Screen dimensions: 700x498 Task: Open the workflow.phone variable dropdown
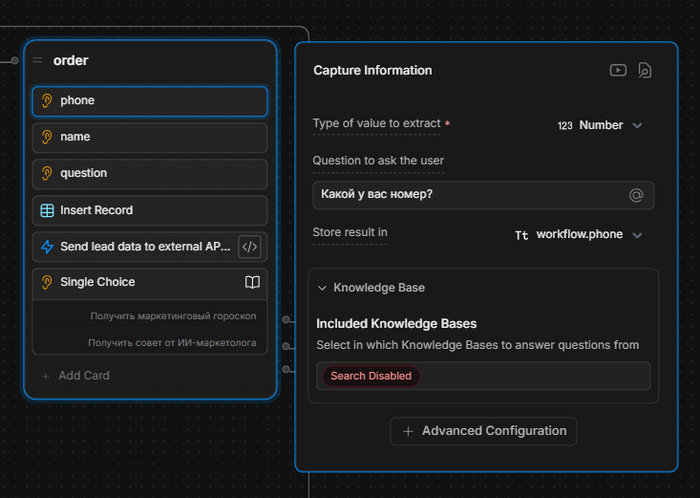tap(579, 234)
